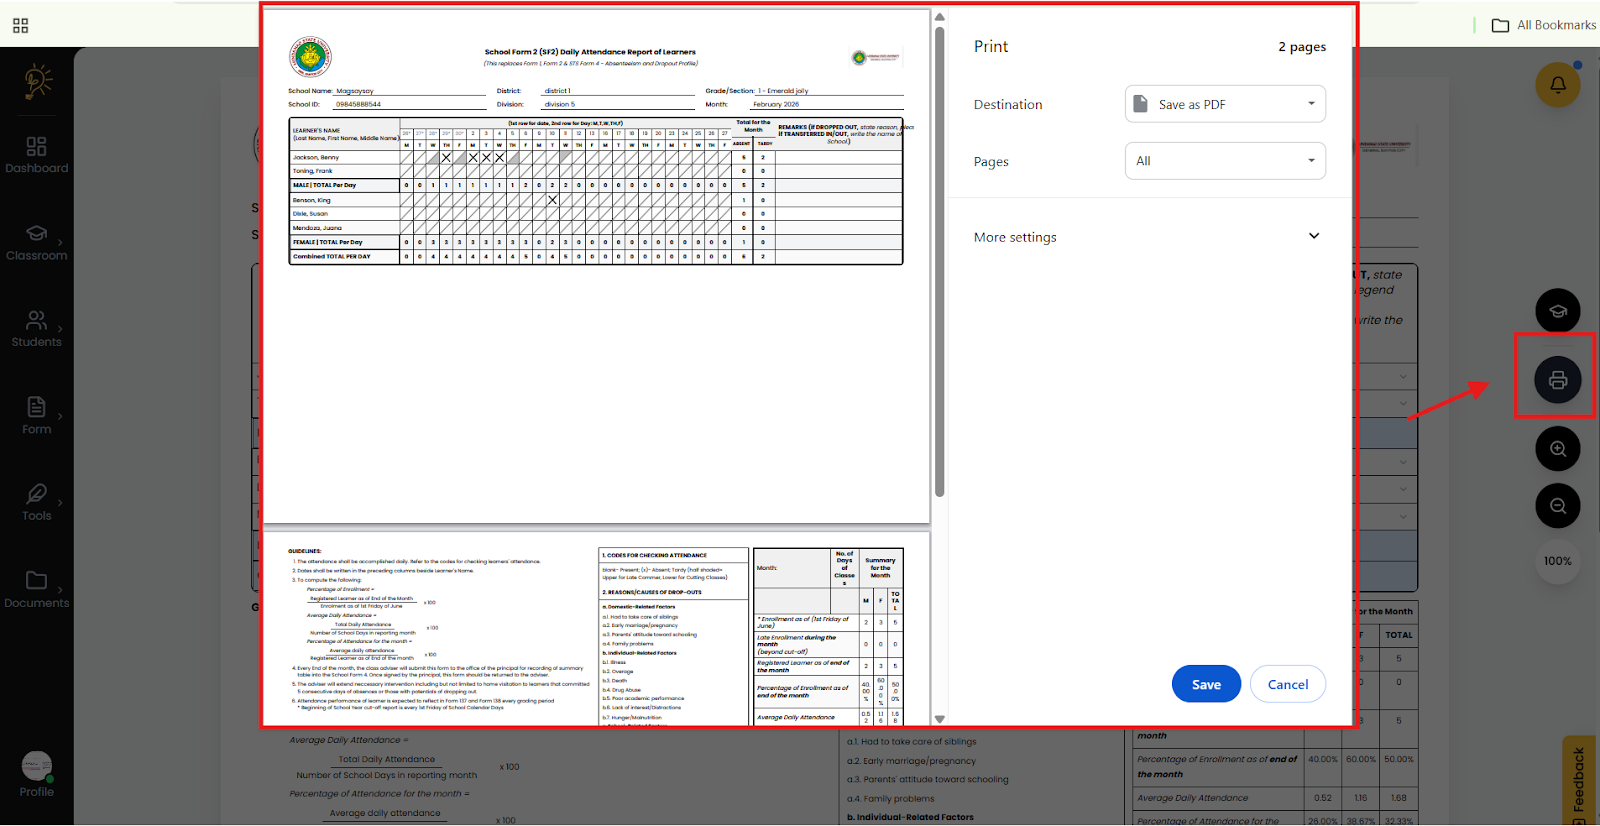1600x826 pixels.
Task: Open the Classroom sidebar menu
Action: click(x=37, y=242)
